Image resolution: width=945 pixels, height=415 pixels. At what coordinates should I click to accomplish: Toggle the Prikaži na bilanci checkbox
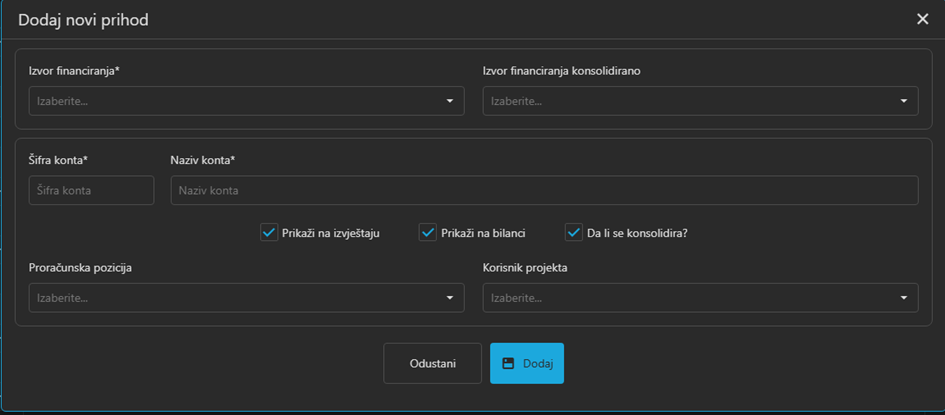click(428, 233)
